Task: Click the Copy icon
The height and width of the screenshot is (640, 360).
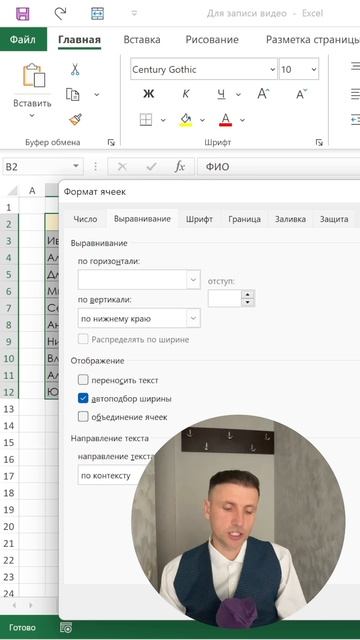Action: (x=73, y=94)
